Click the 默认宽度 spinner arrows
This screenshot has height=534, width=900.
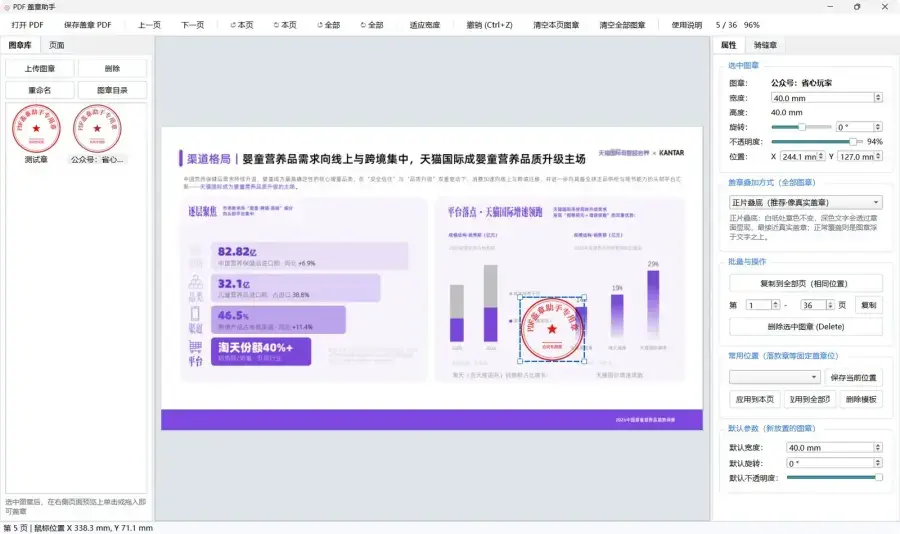878,448
